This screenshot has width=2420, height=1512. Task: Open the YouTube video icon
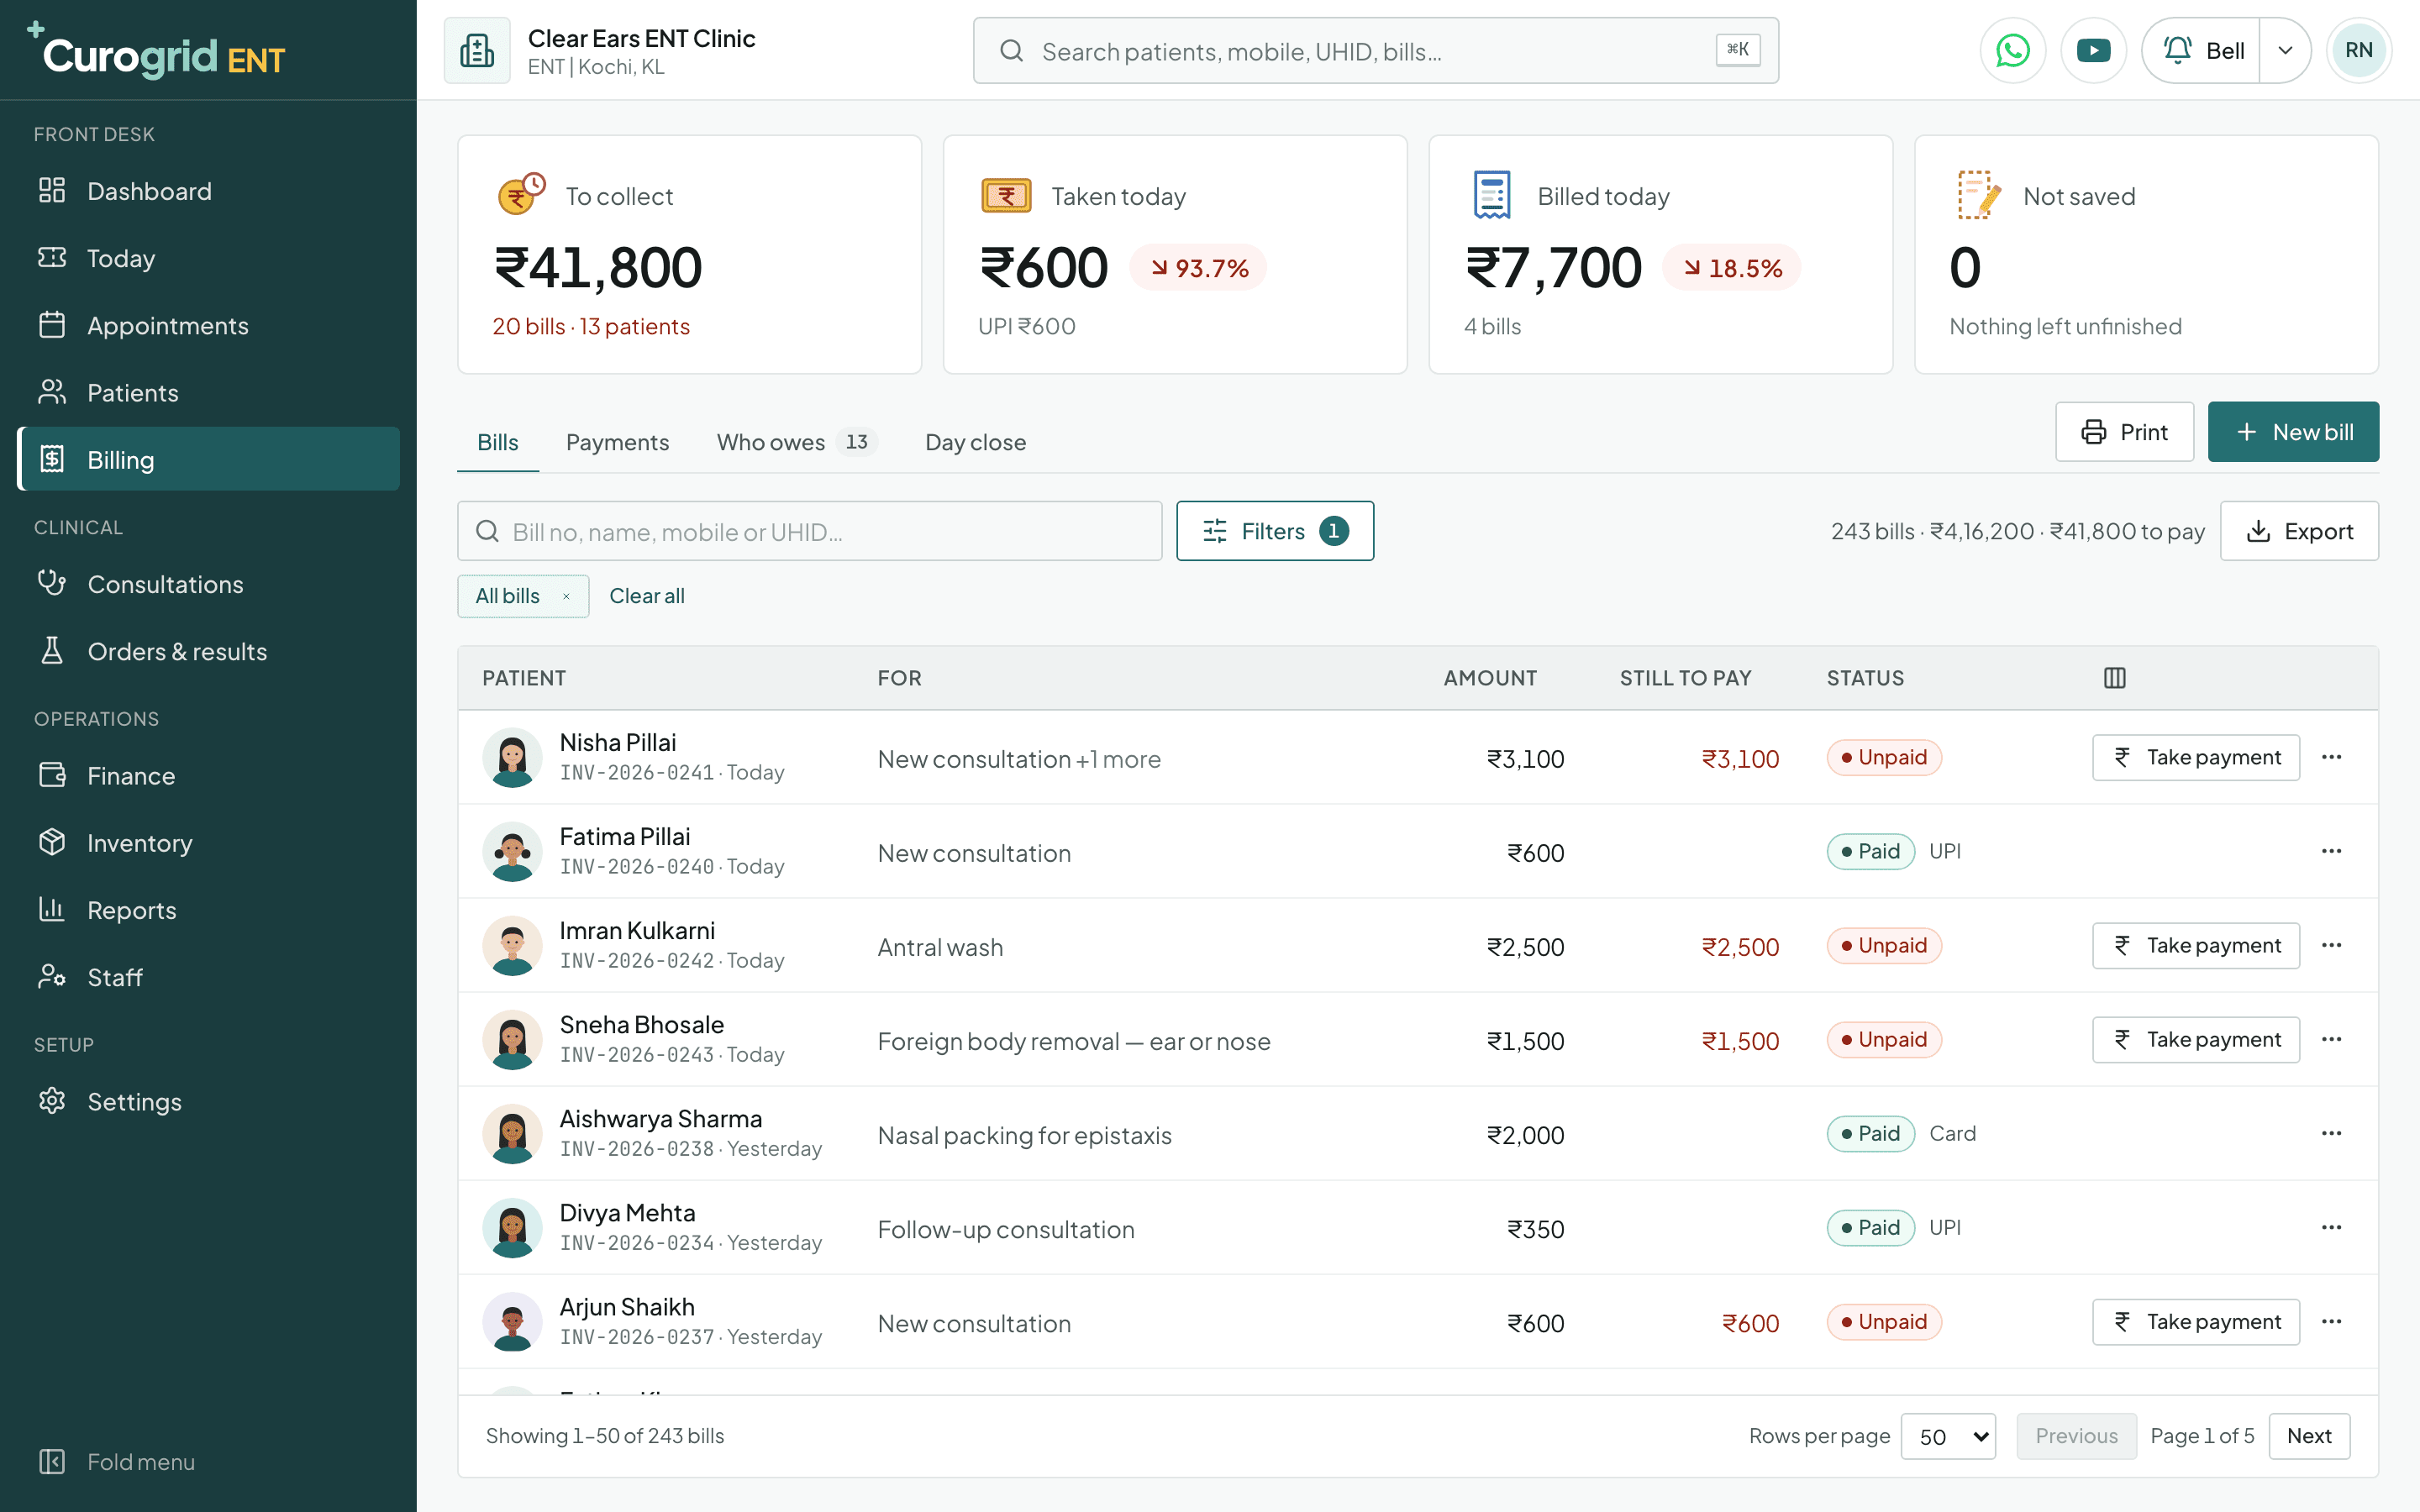click(2093, 50)
